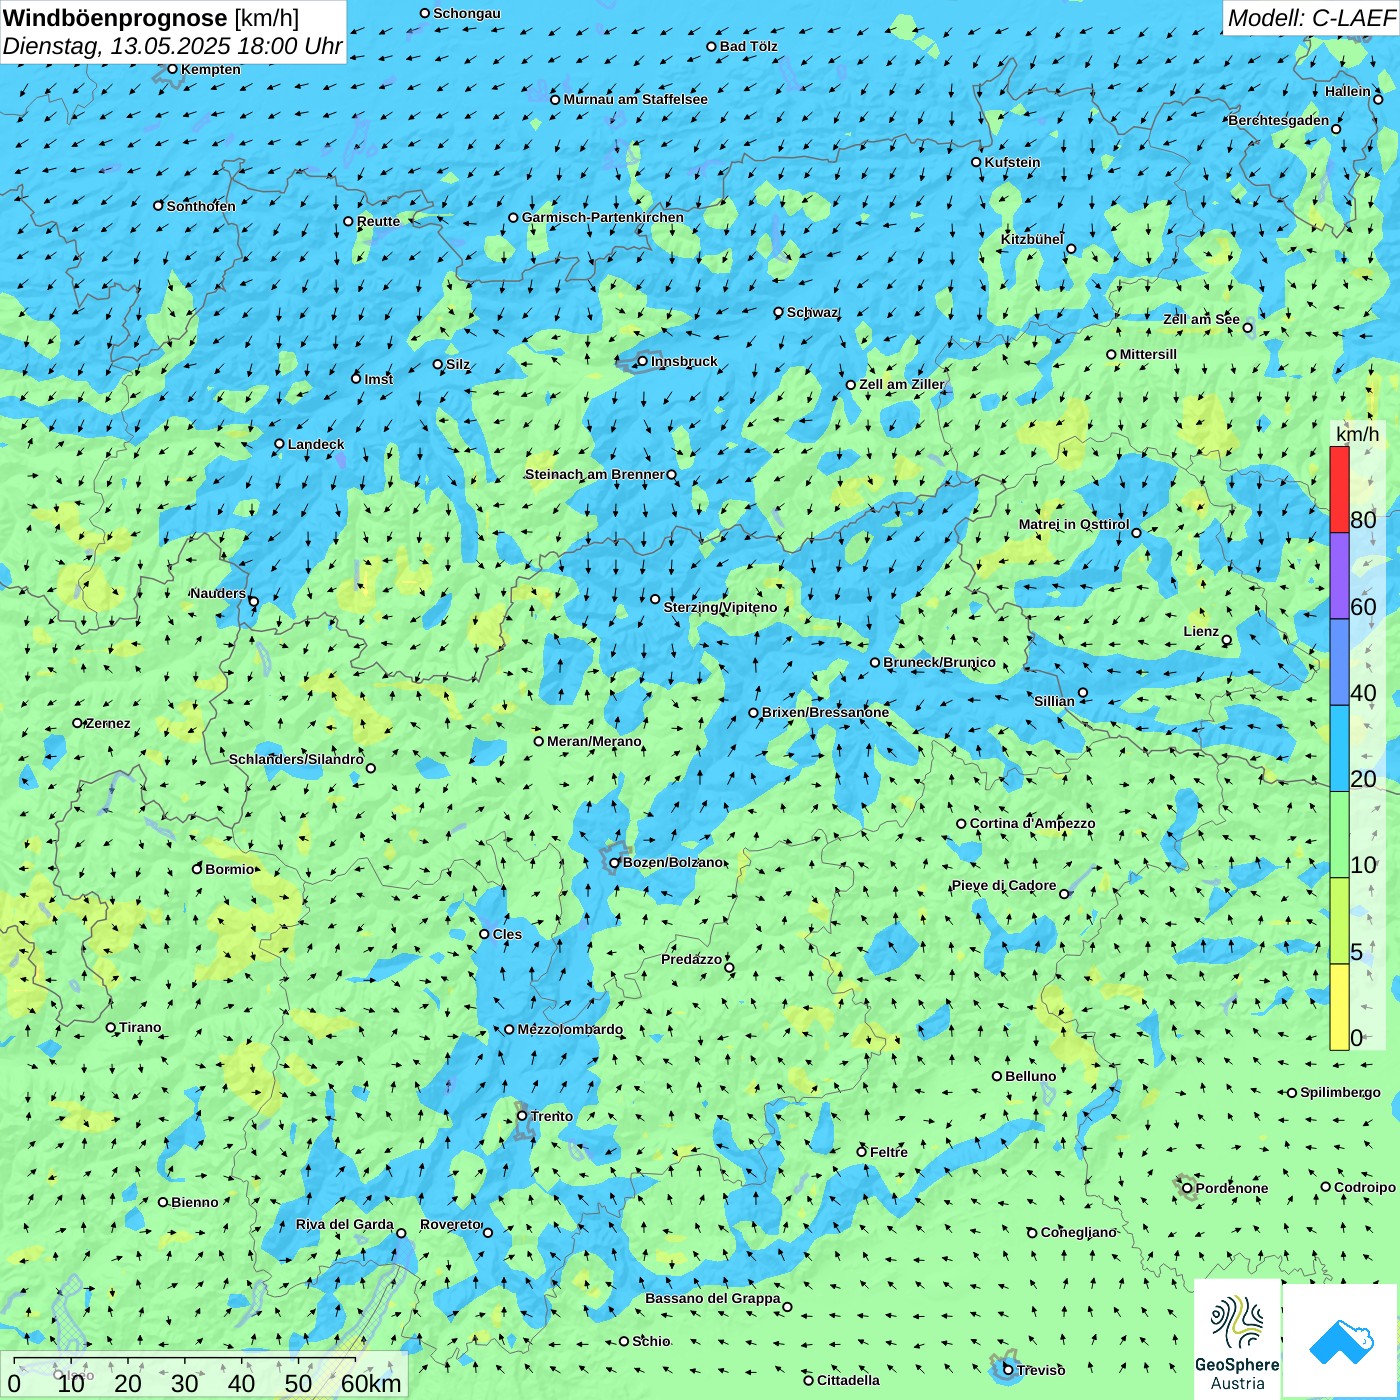Click the Kempten city label
This screenshot has width=1400, height=1400.
210,69
